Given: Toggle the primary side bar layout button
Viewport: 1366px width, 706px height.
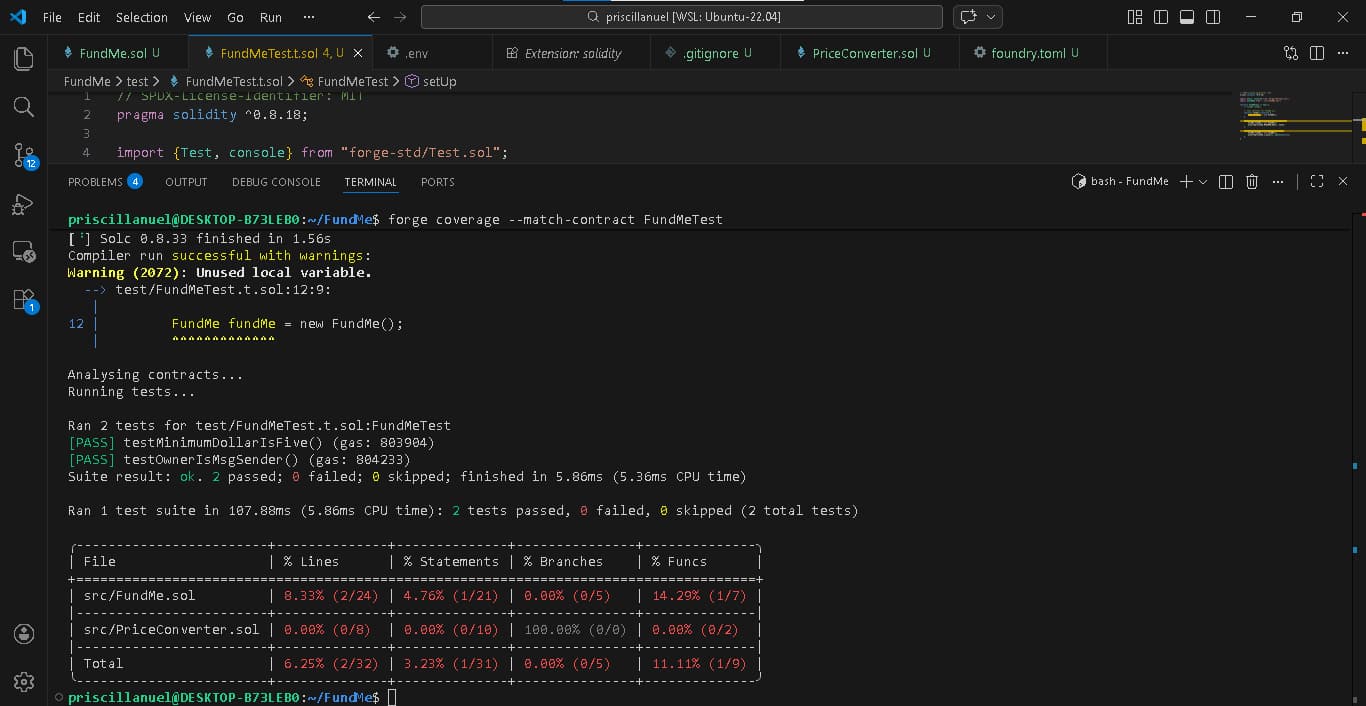Looking at the screenshot, I should 1161,17.
